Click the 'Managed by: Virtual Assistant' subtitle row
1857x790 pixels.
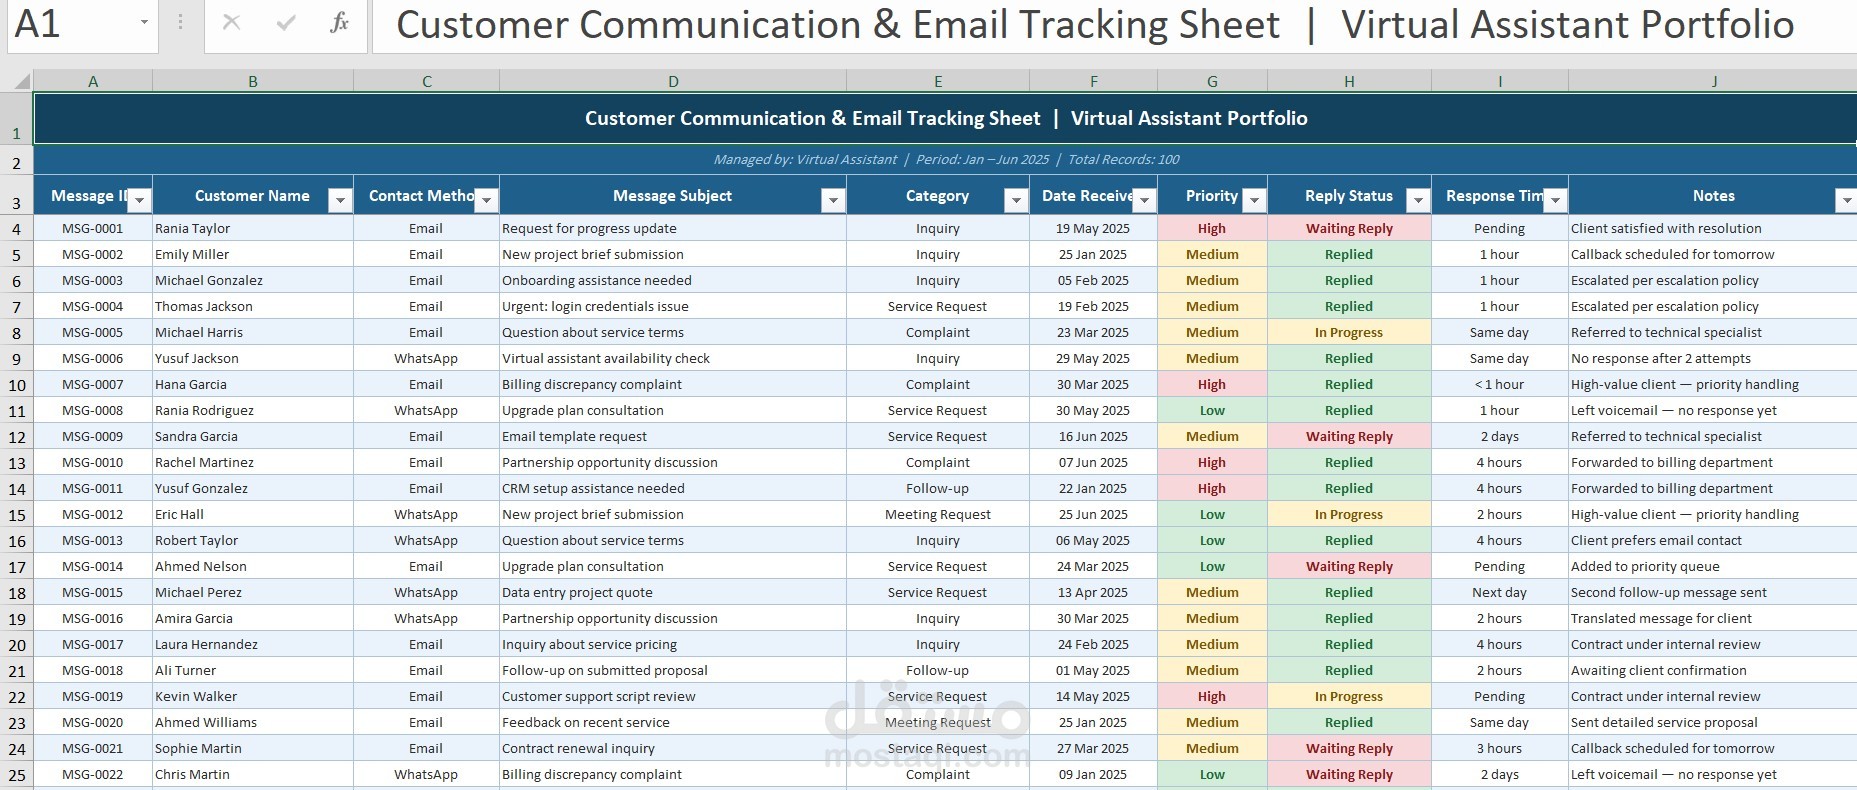[x=945, y=159]
